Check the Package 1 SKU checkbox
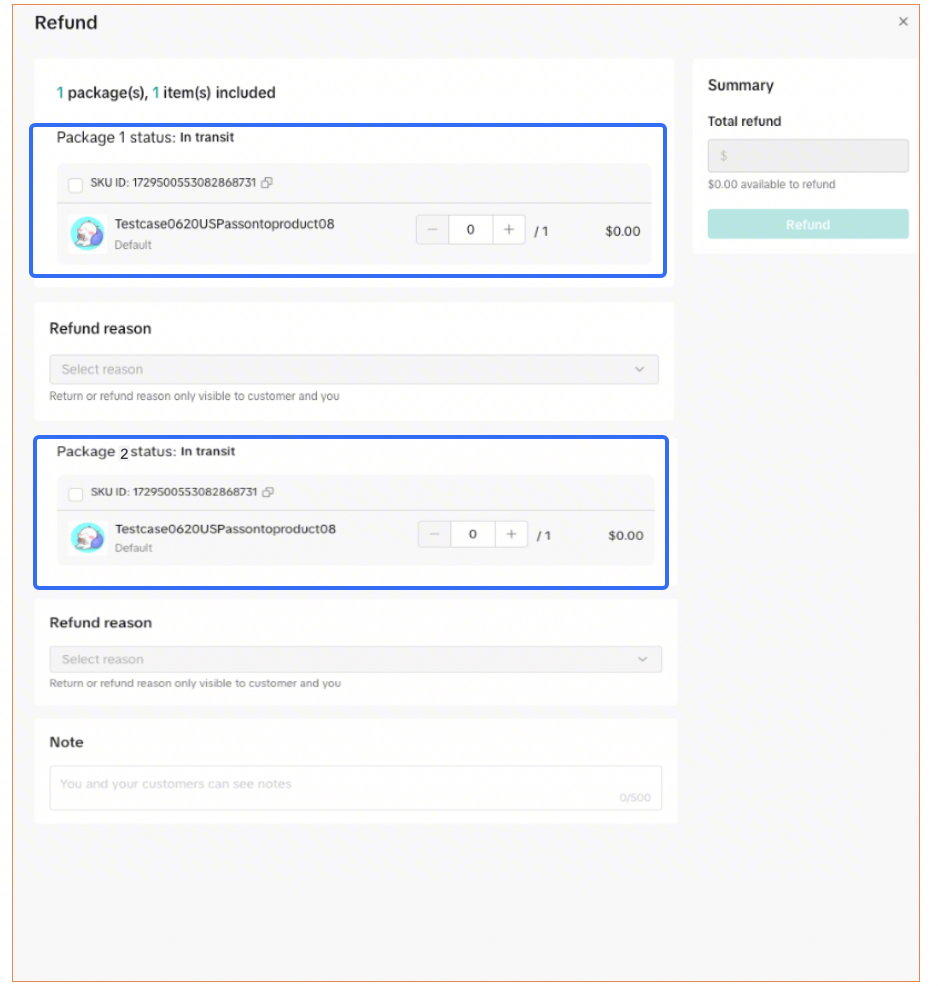 76,185
